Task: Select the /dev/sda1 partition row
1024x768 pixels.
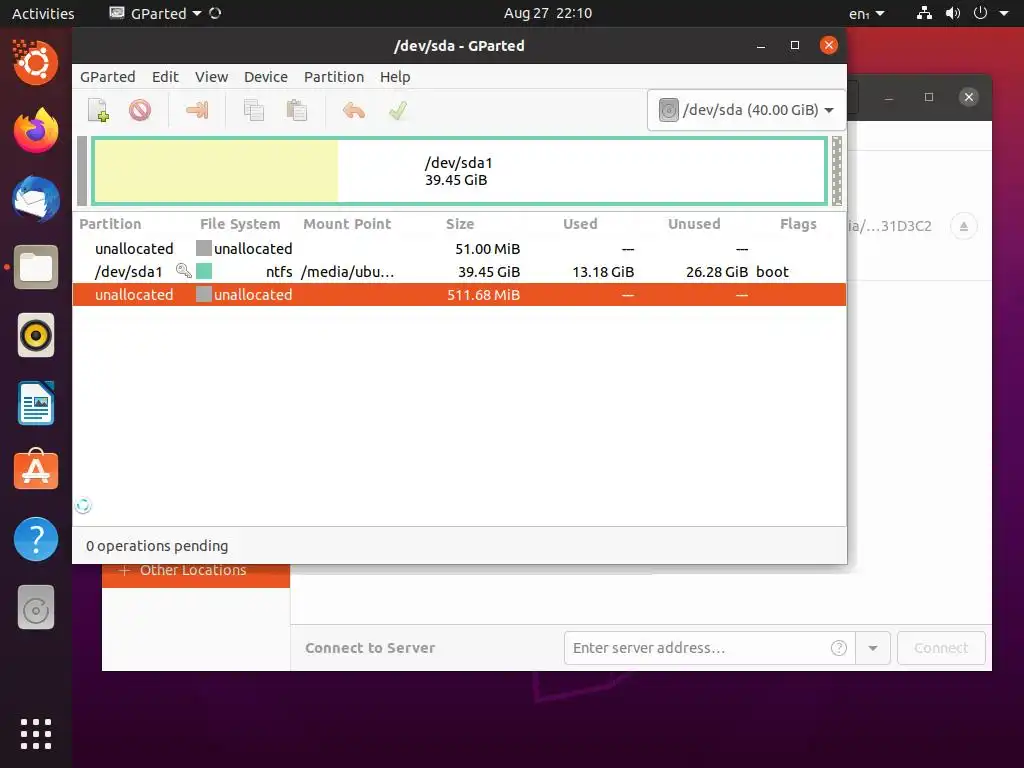Action: (x=459, y=272)
